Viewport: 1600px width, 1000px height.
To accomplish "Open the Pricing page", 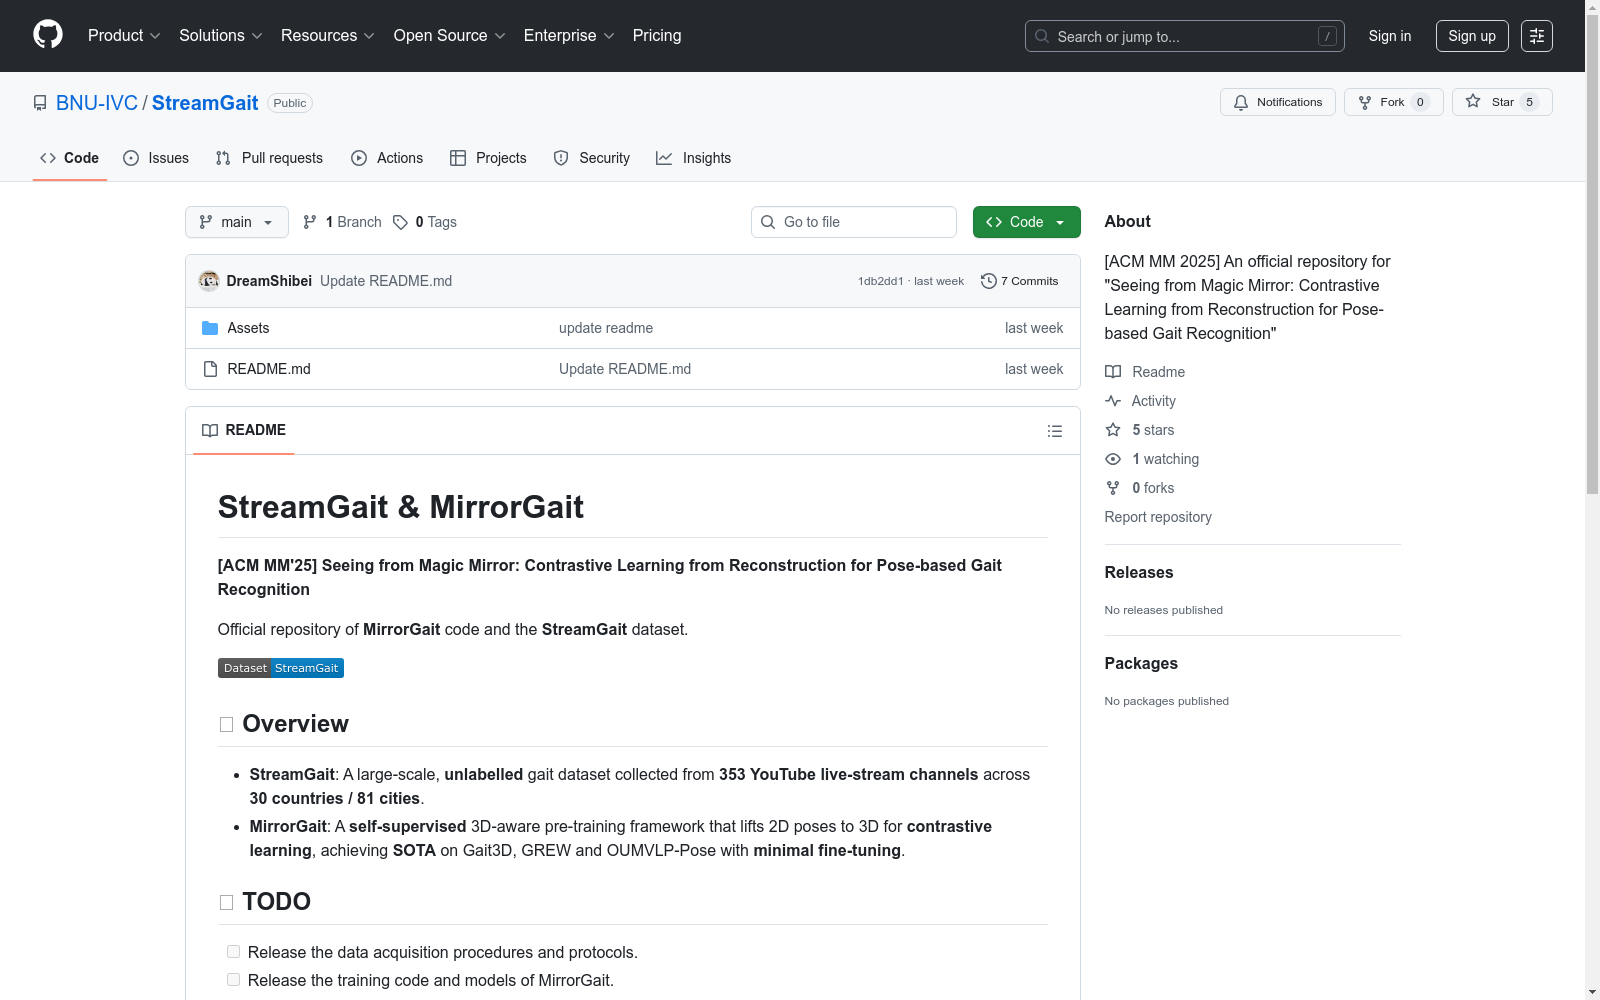I will point(657,35).
